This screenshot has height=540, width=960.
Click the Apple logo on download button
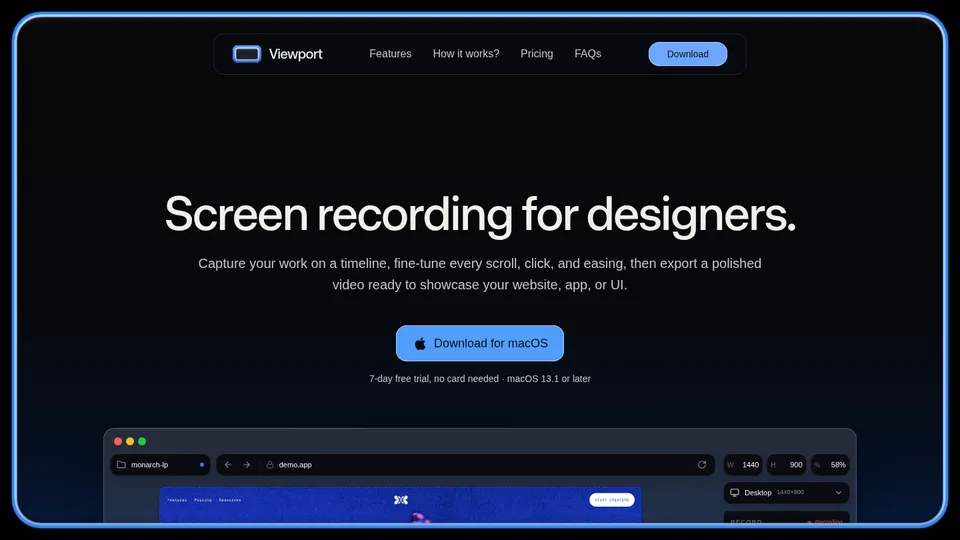click(420, 343)
